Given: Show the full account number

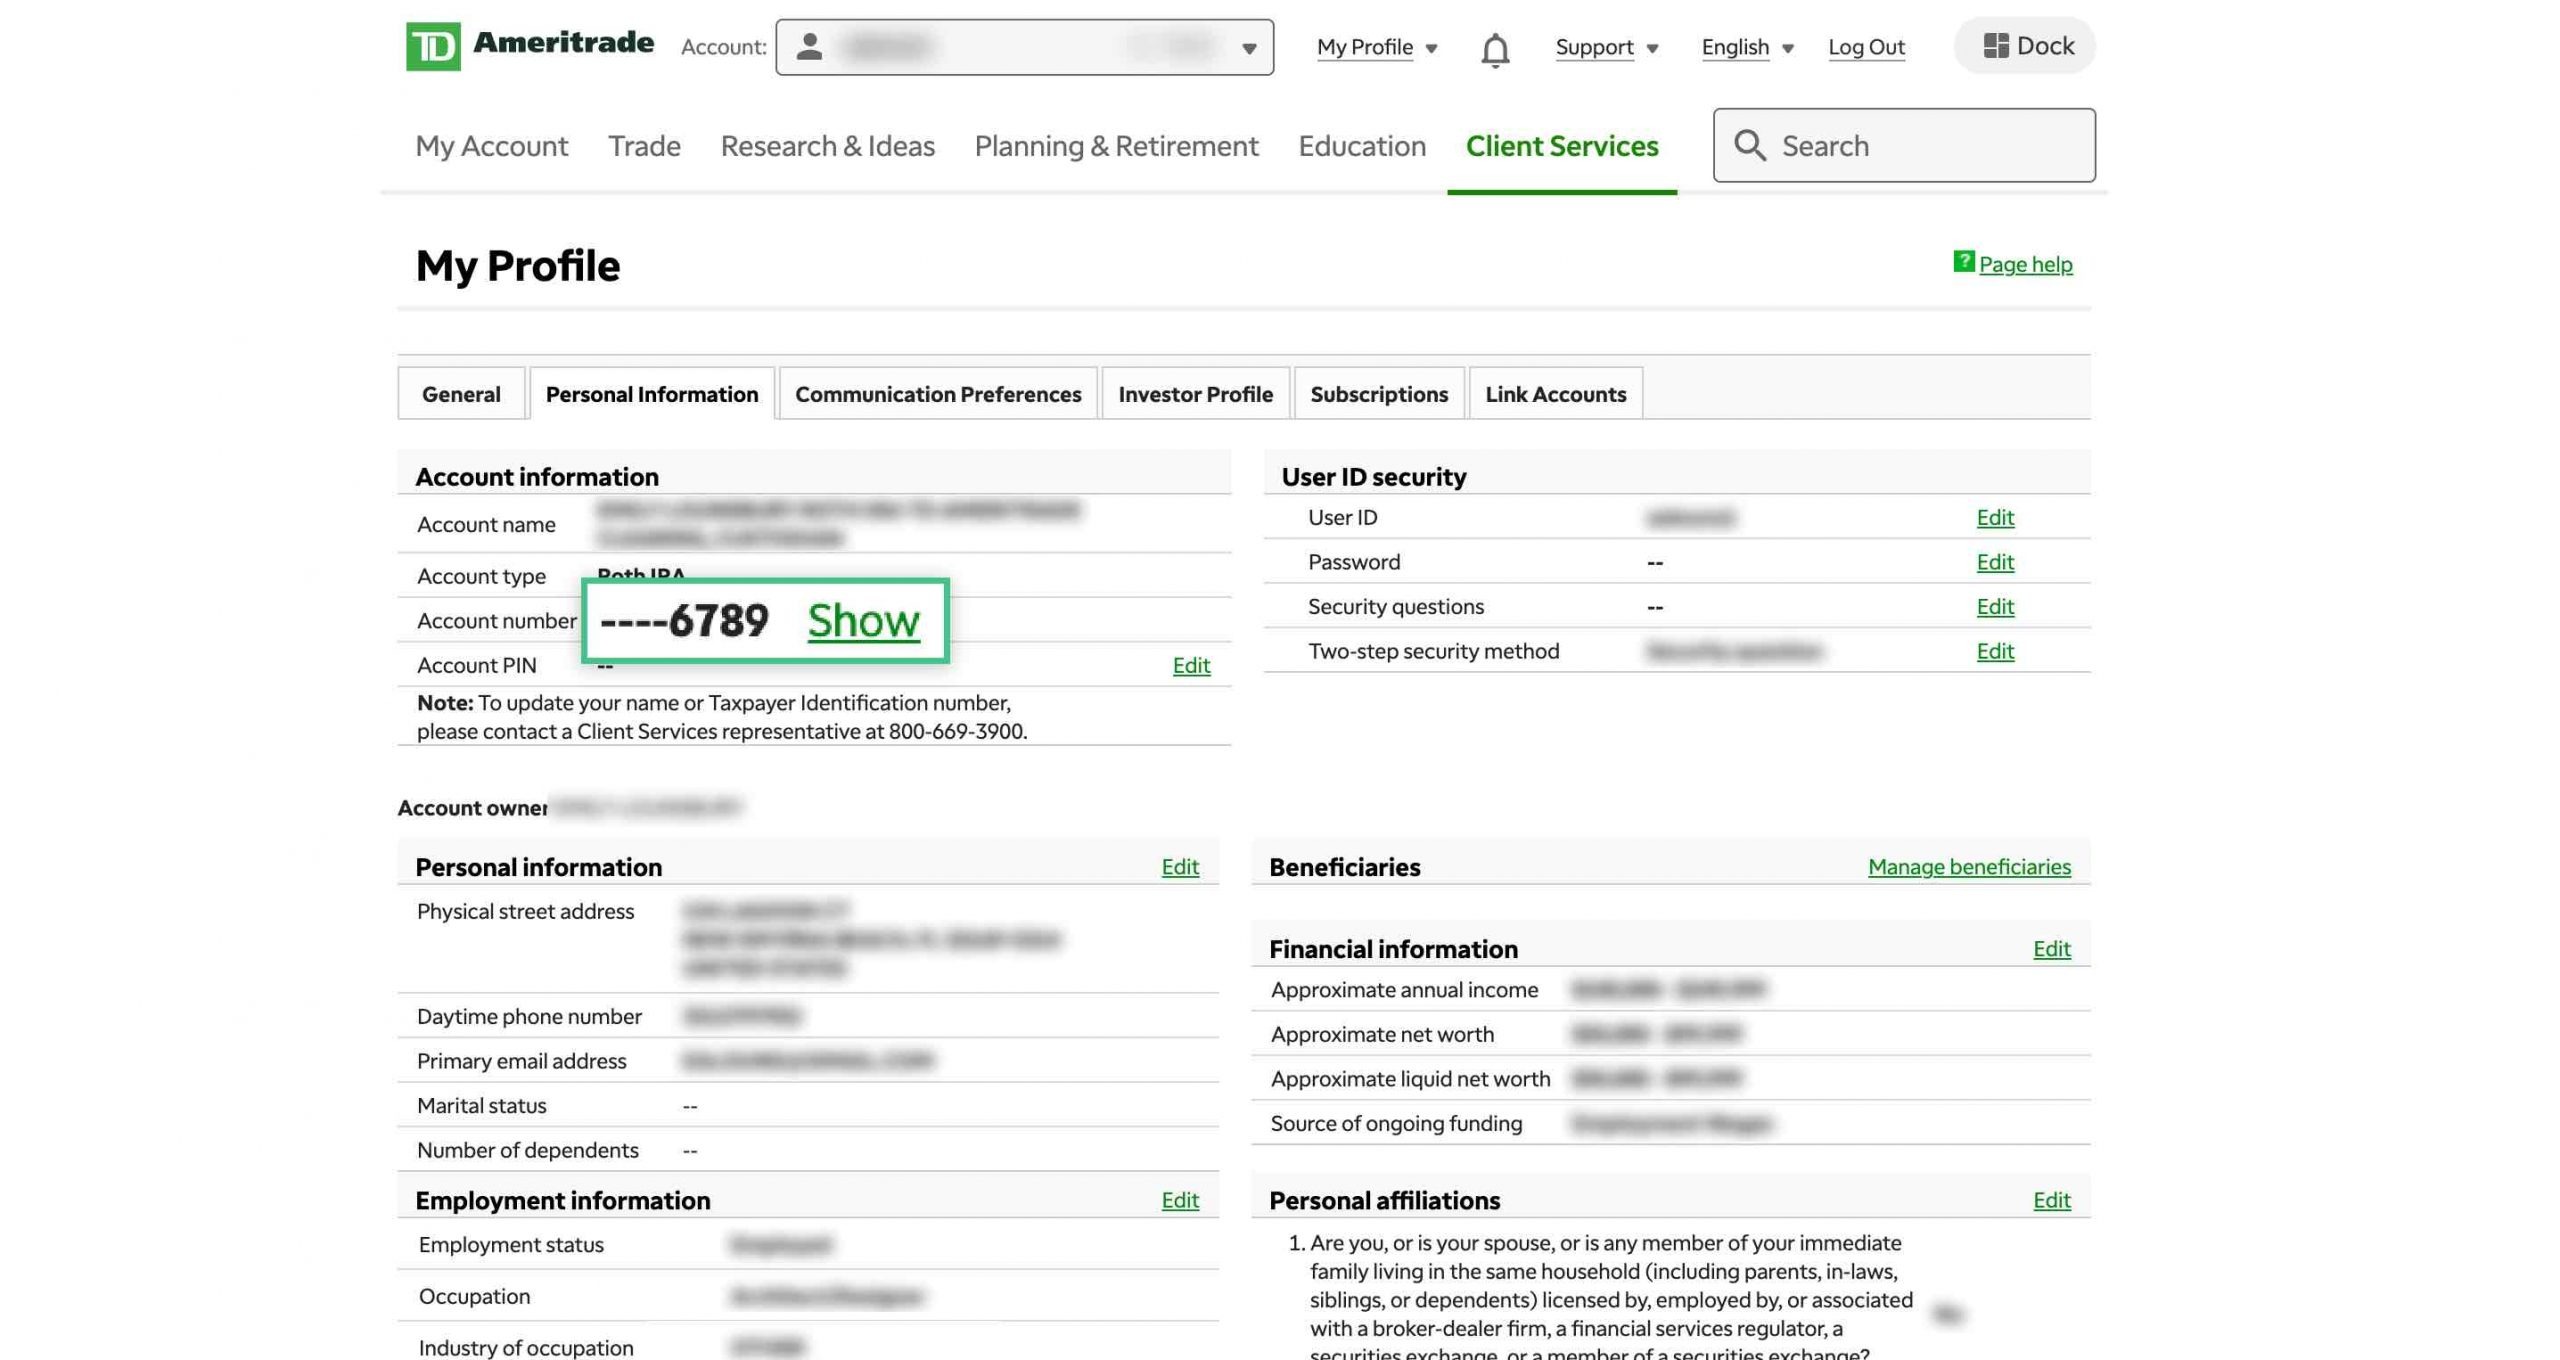Looking at the screenshot, I should pyautogui.click(x=862, y=620).
